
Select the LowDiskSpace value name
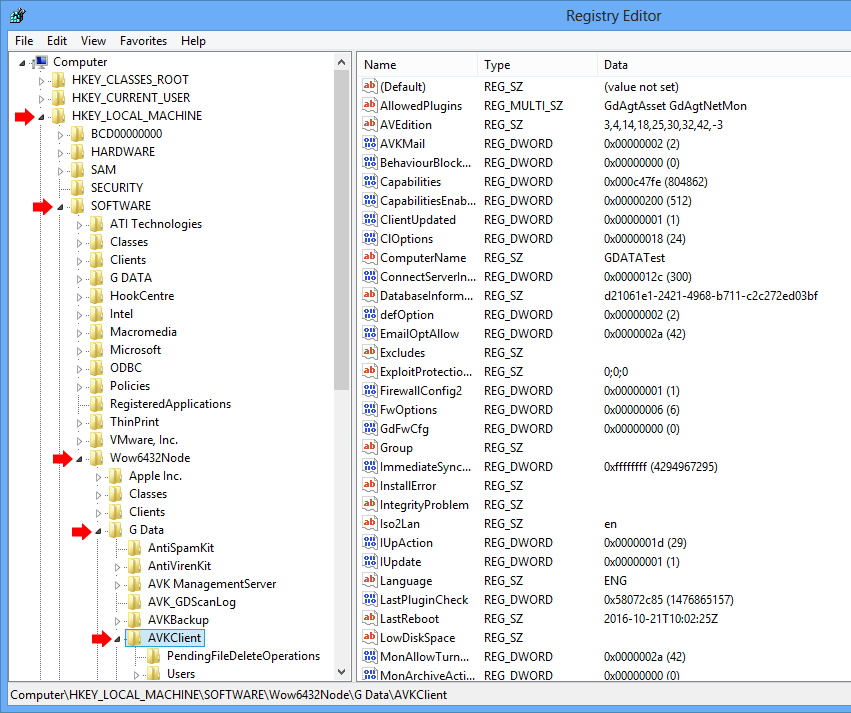click(417, 638)
